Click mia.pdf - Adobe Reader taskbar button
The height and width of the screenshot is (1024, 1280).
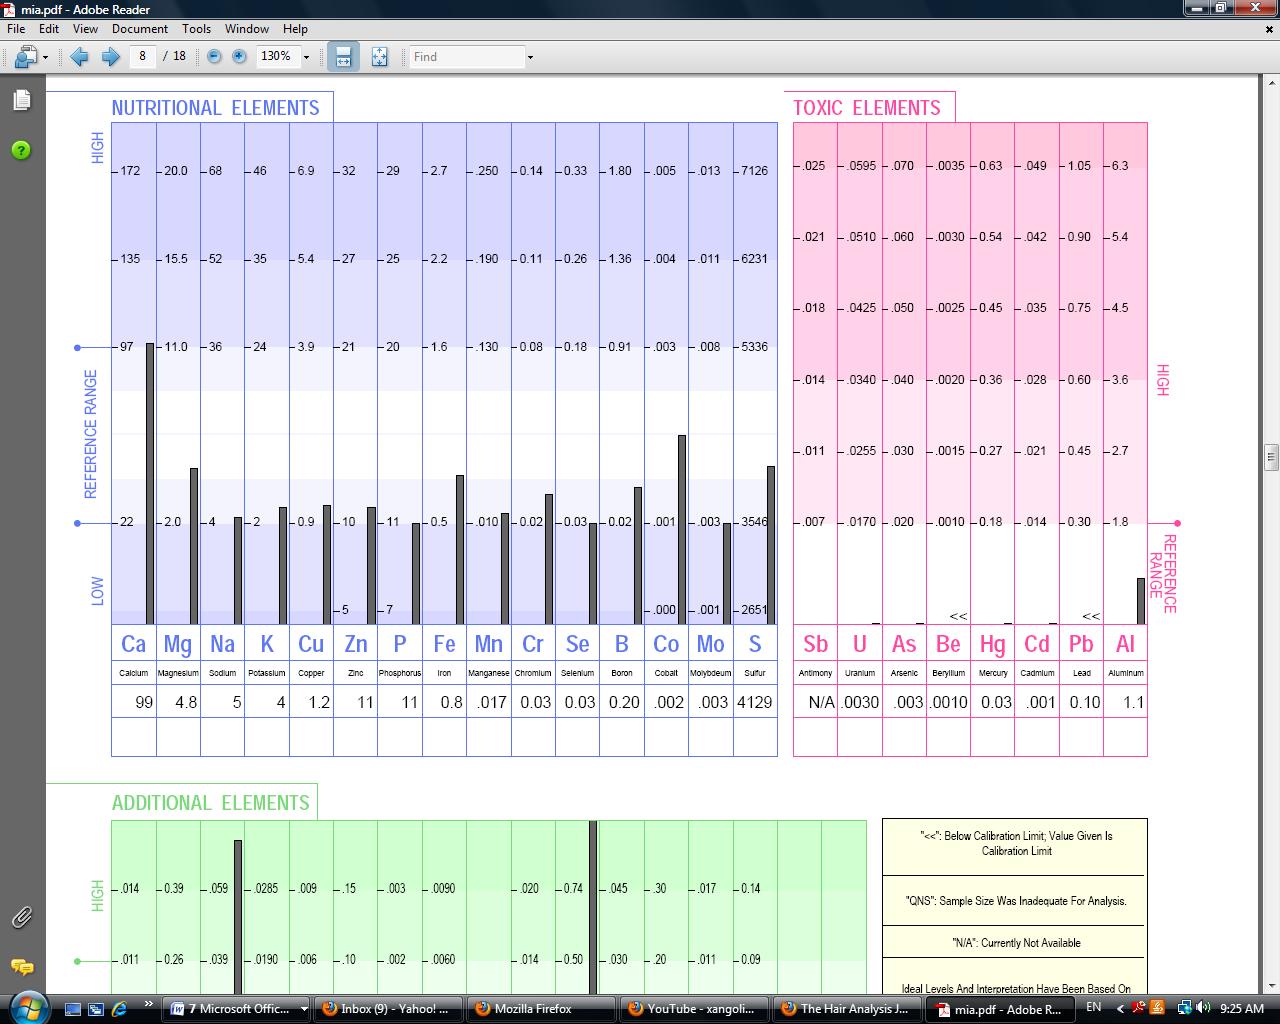pyautogui.click(x=1000, y=1009)
